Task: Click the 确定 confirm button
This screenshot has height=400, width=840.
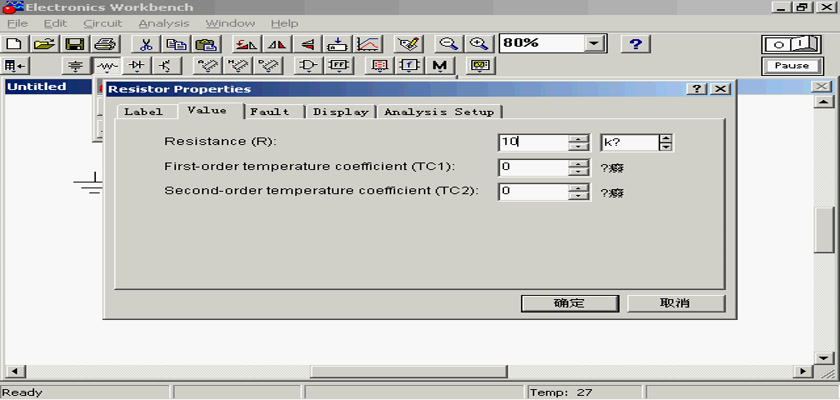Action: [x=567, y=303]
